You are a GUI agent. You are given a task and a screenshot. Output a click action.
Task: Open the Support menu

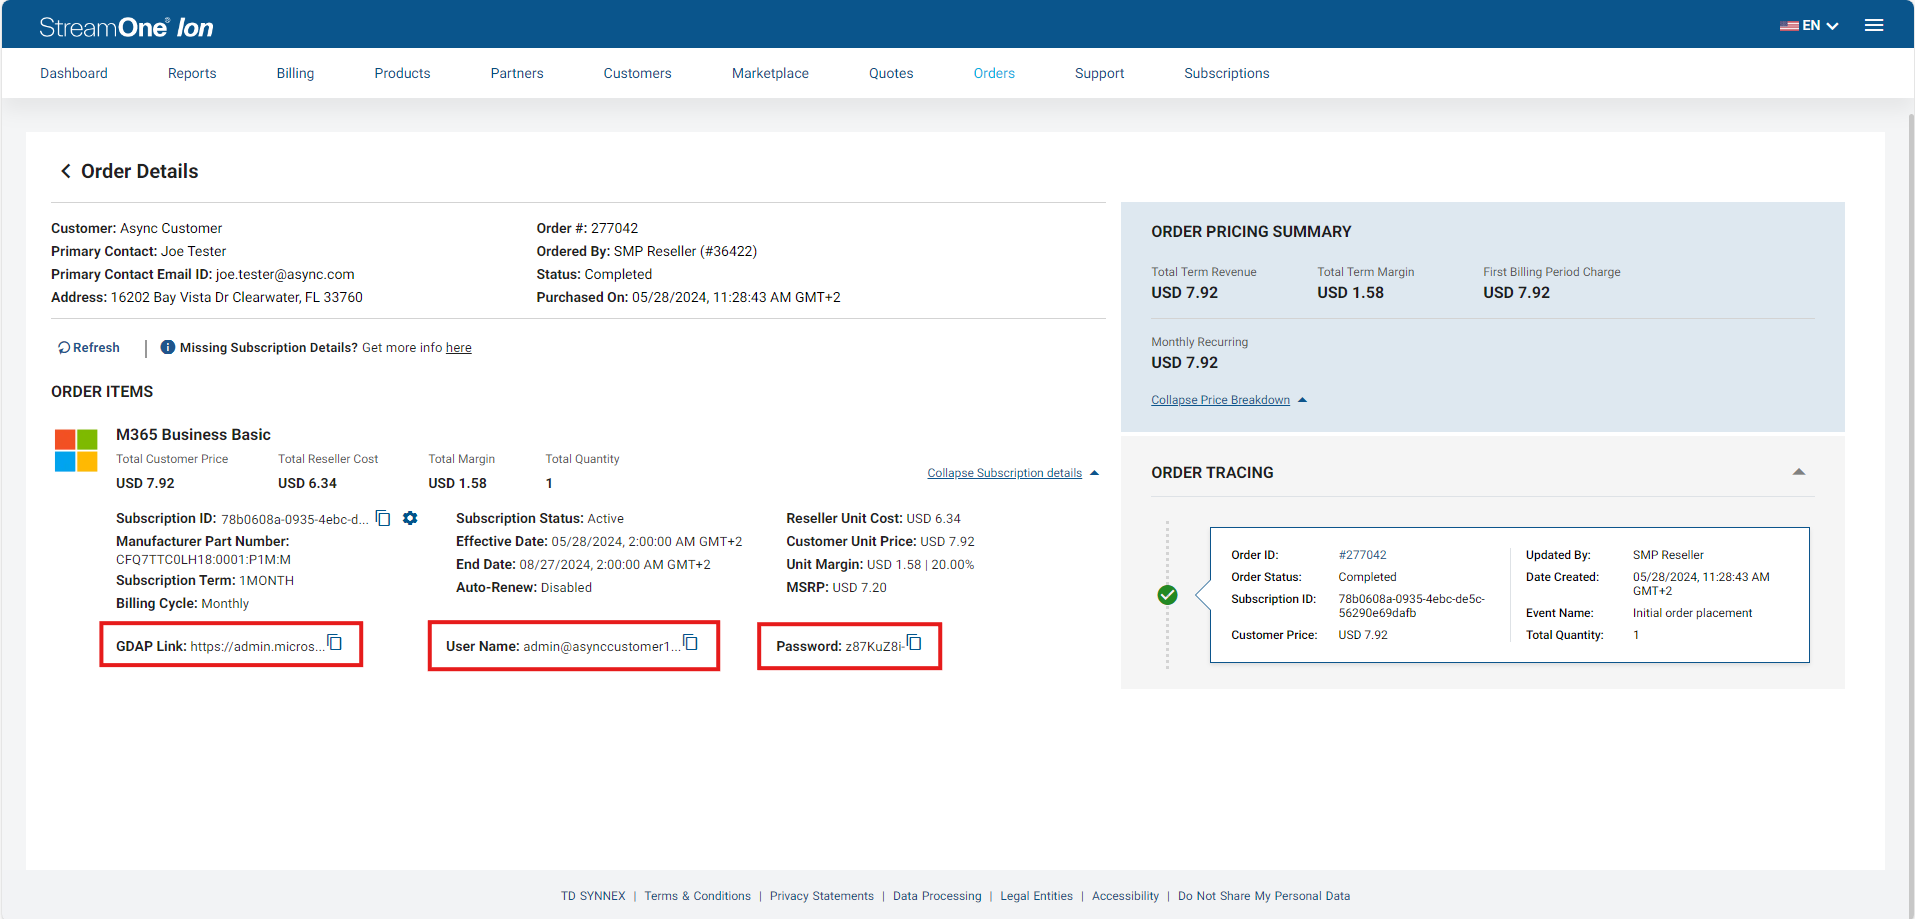tap(1099, 73)
